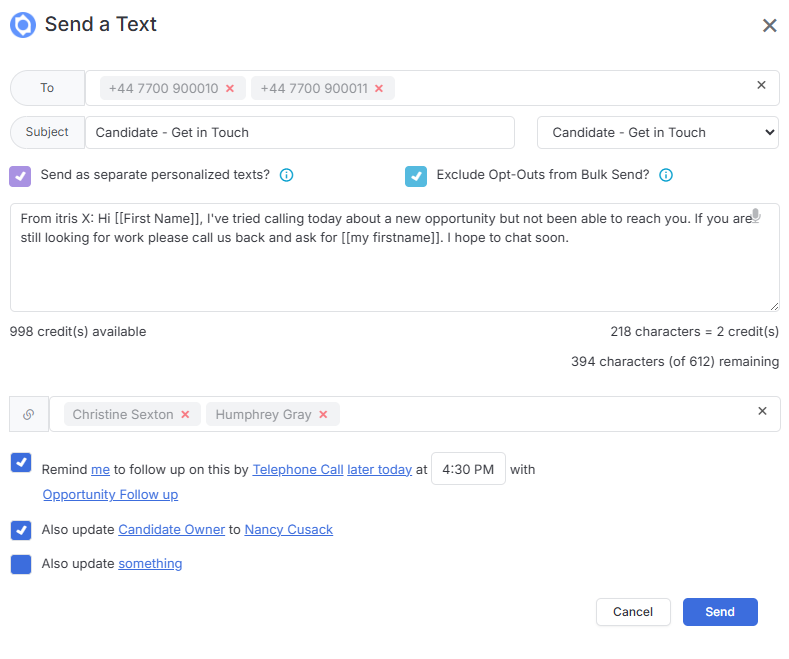Remove +44 7700 900010 recipient chip

click(230, 89)
